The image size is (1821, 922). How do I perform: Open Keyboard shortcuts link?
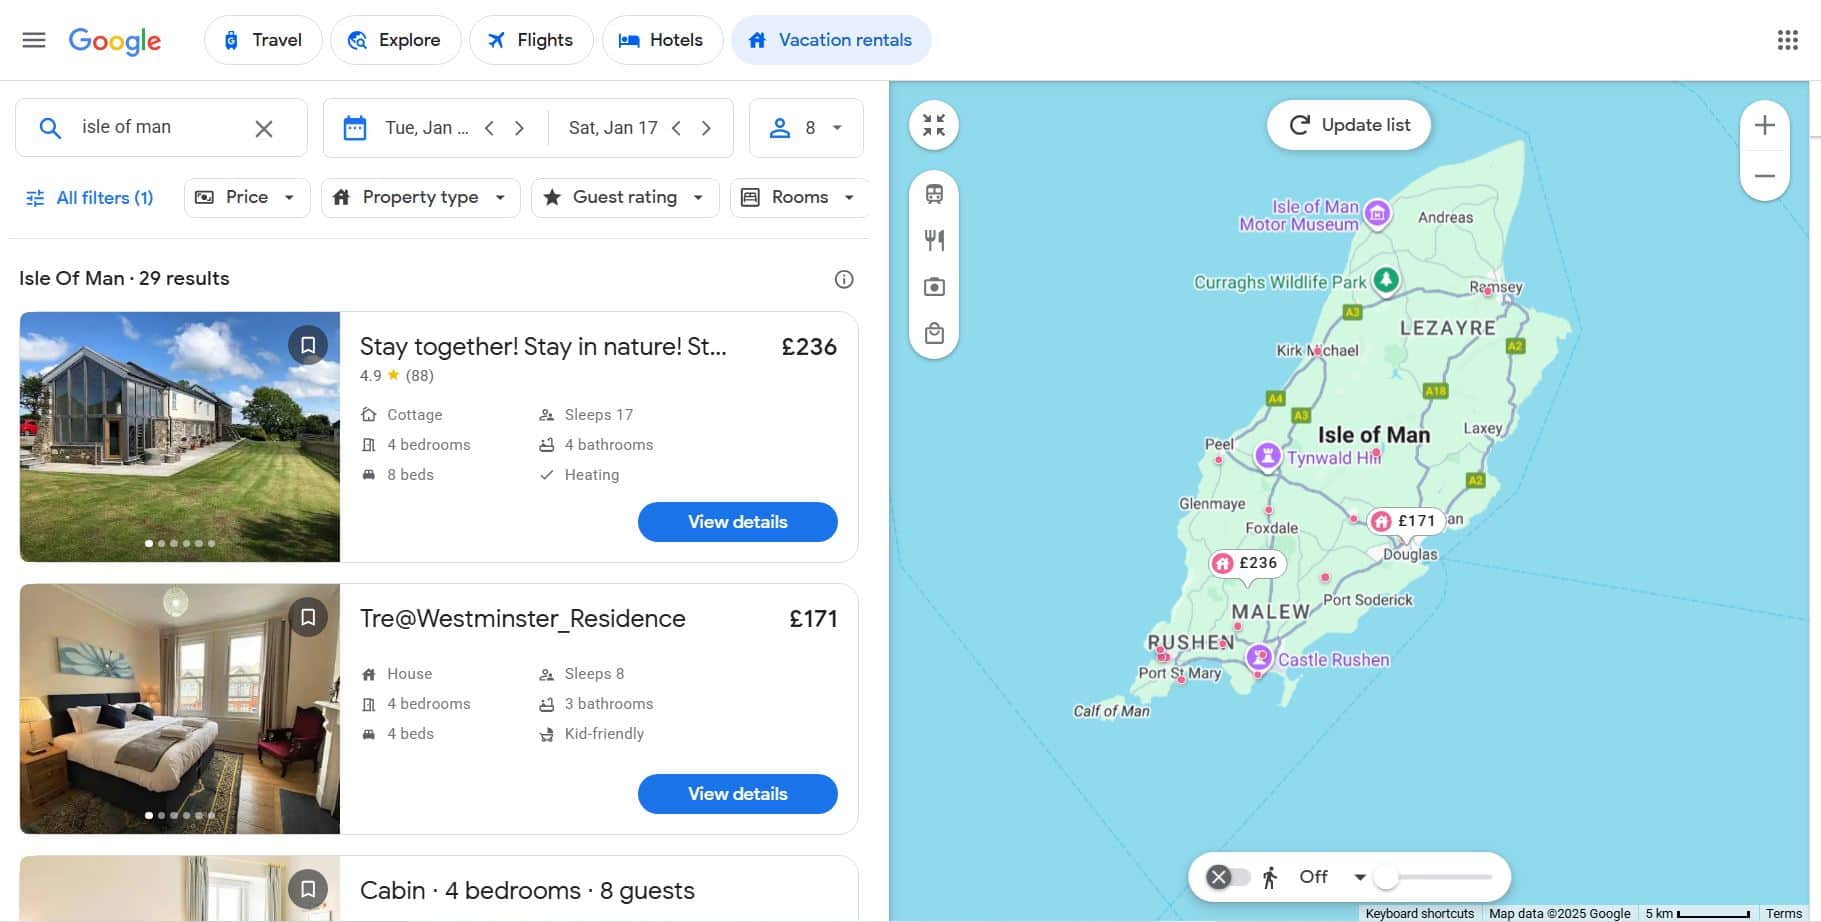coord(1419,913)
